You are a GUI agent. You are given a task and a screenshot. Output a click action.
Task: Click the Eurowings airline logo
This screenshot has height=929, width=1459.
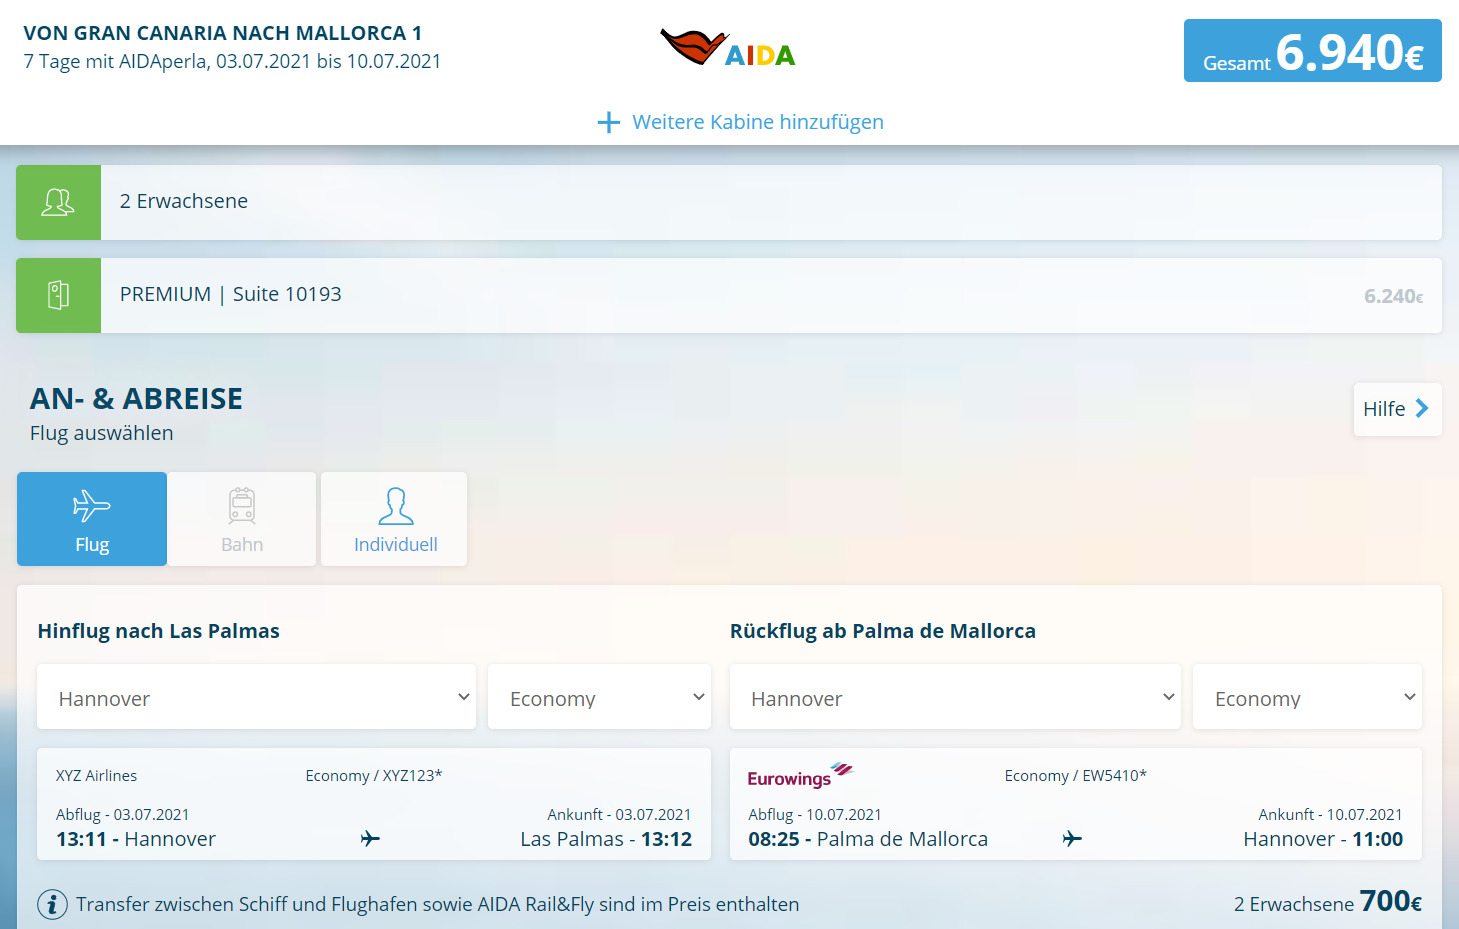[x=799, y=776]
